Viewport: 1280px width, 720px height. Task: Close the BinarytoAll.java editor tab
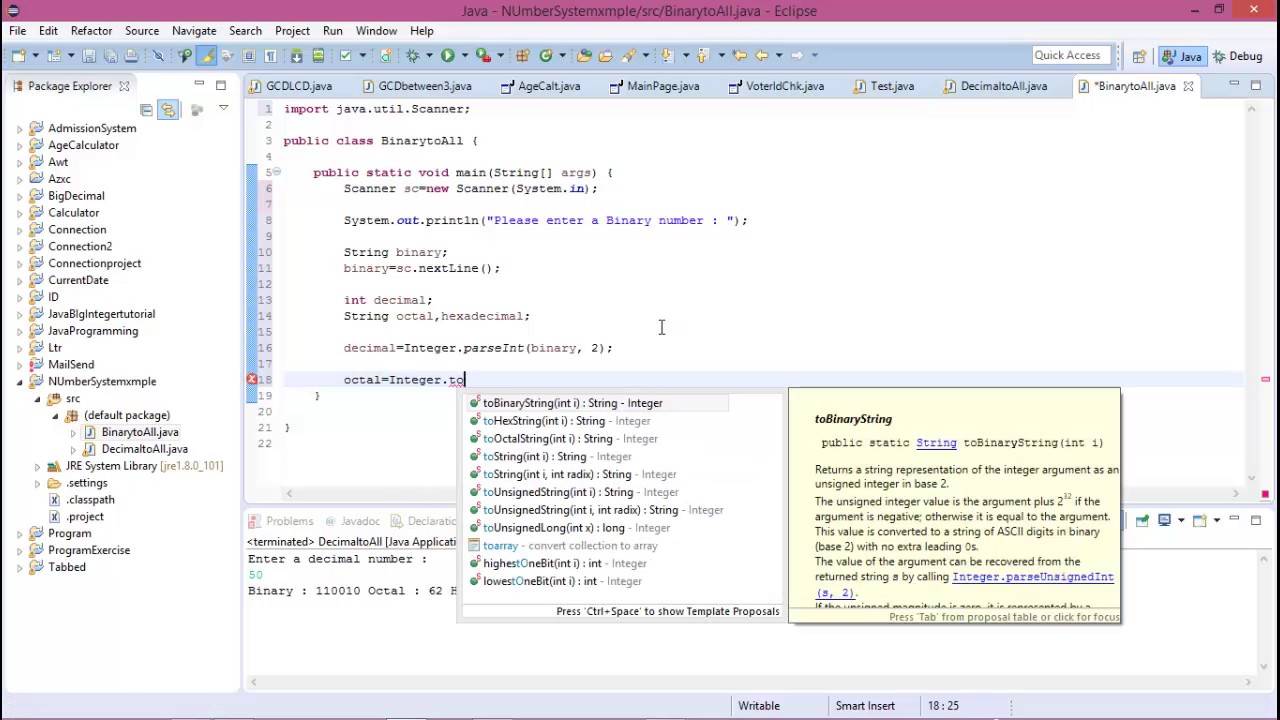(1188, 86)
